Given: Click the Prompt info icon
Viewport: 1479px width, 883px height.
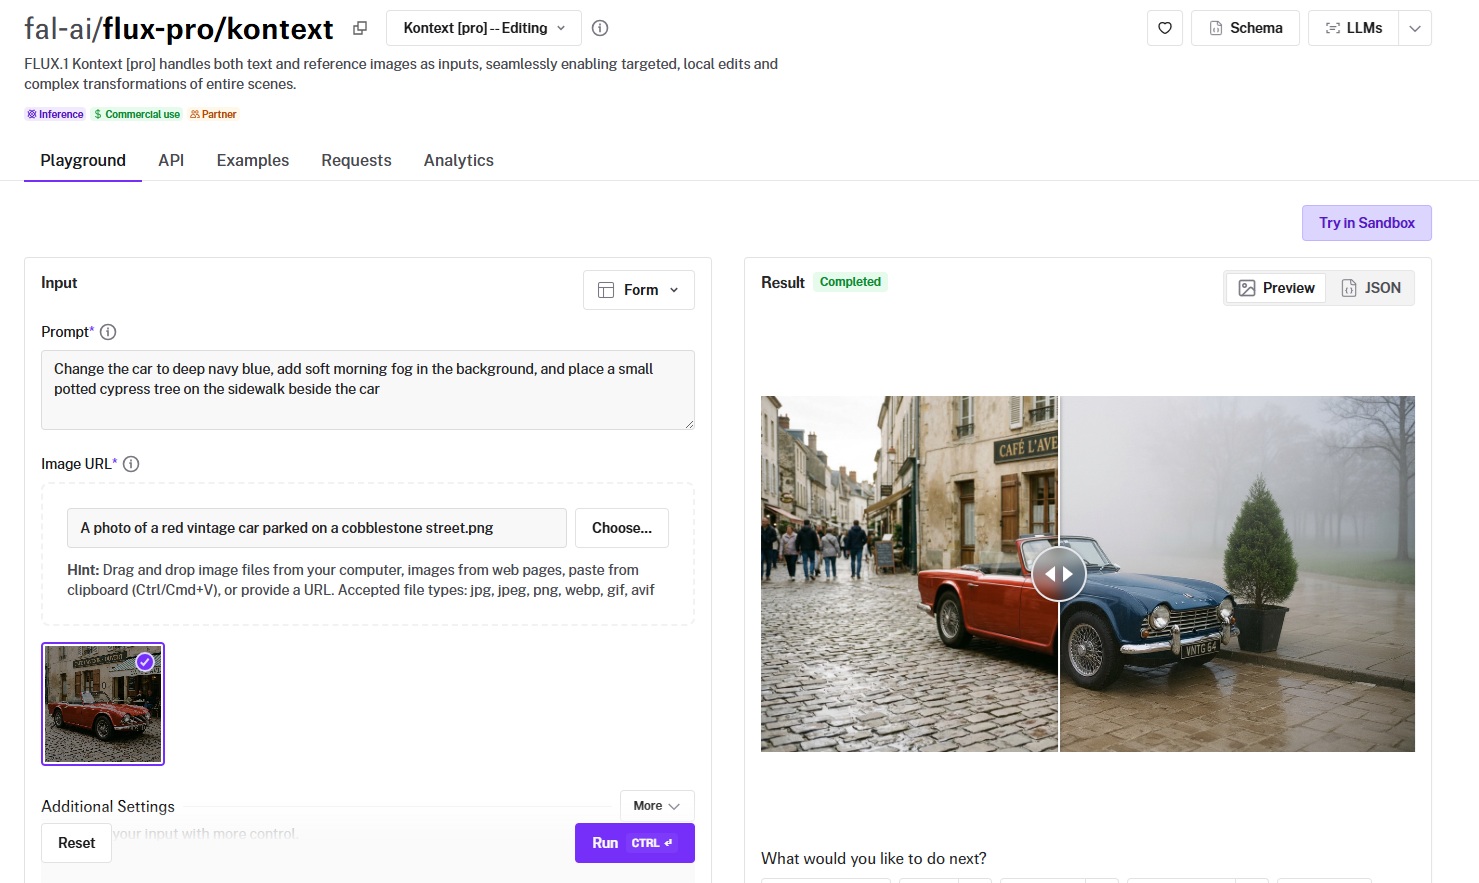Looking at the screenshot, I should 108,332.
